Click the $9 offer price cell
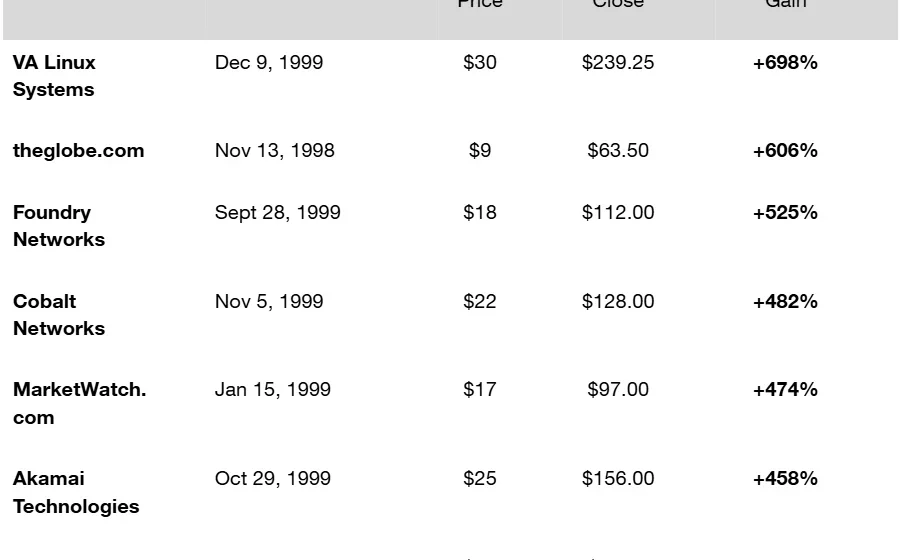The width and height of the screenshot is (900, 560). click(x=480, y=150)
